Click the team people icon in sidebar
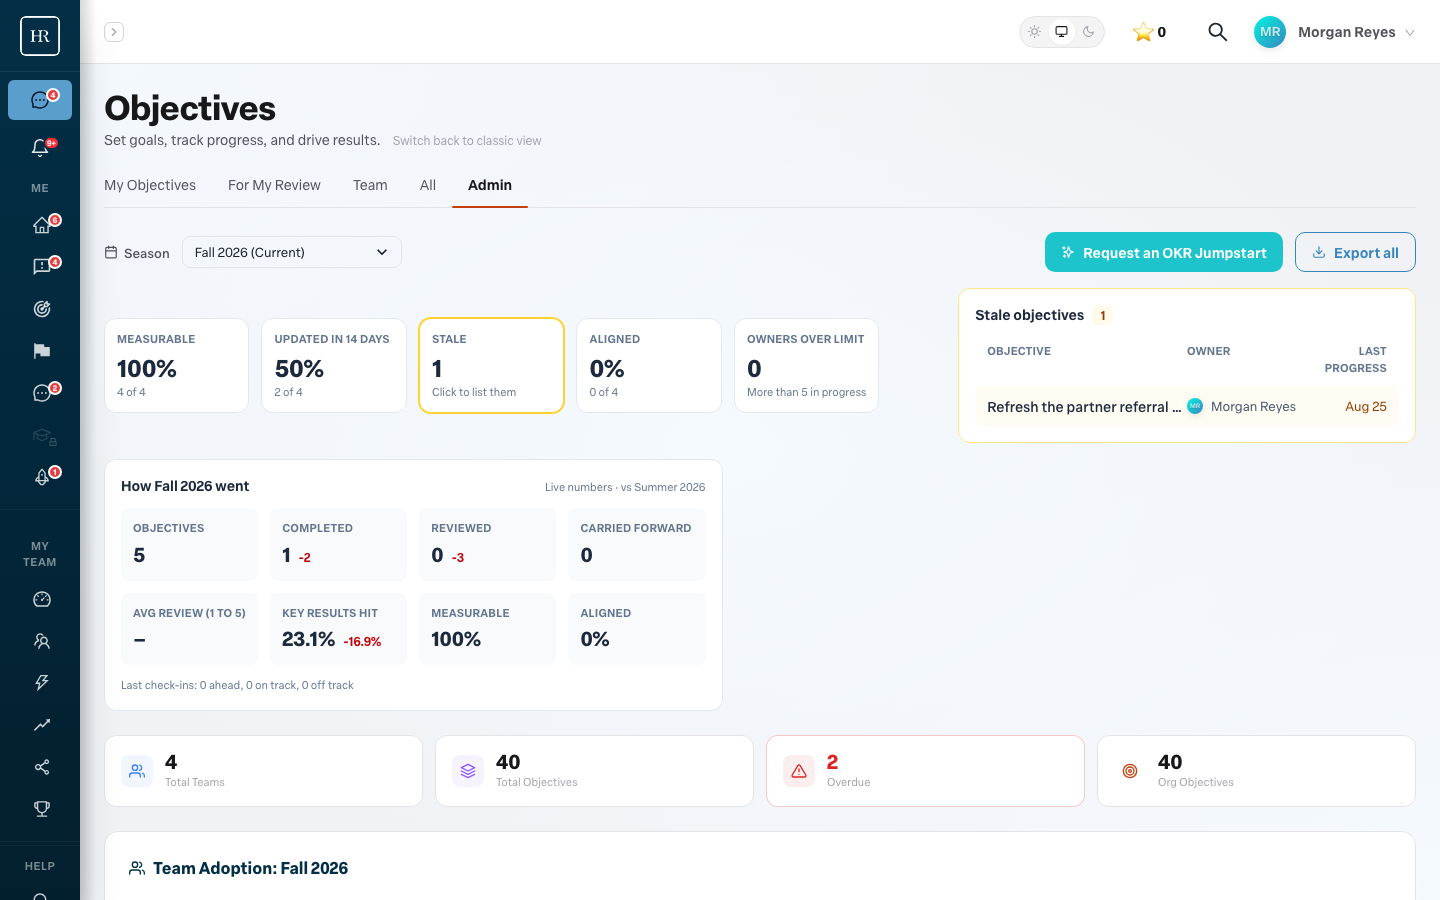 (41, 641)
